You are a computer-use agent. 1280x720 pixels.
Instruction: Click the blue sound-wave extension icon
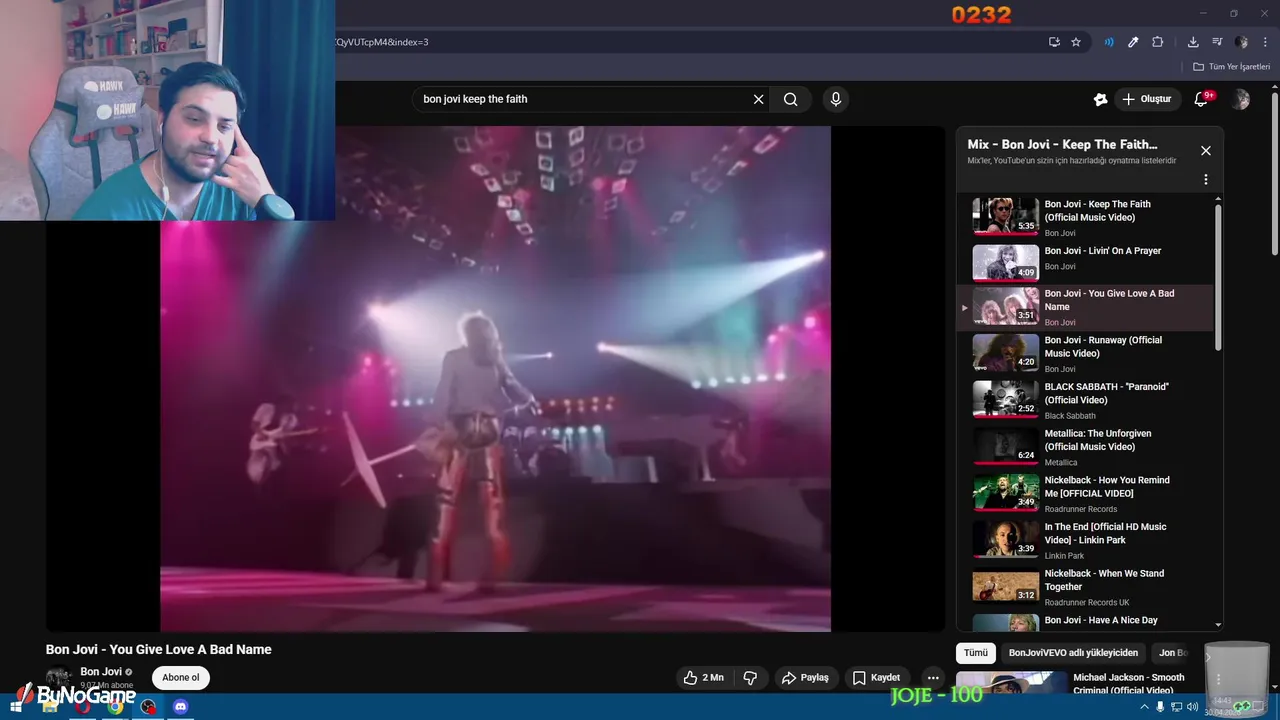click(x=1109, y=42)
